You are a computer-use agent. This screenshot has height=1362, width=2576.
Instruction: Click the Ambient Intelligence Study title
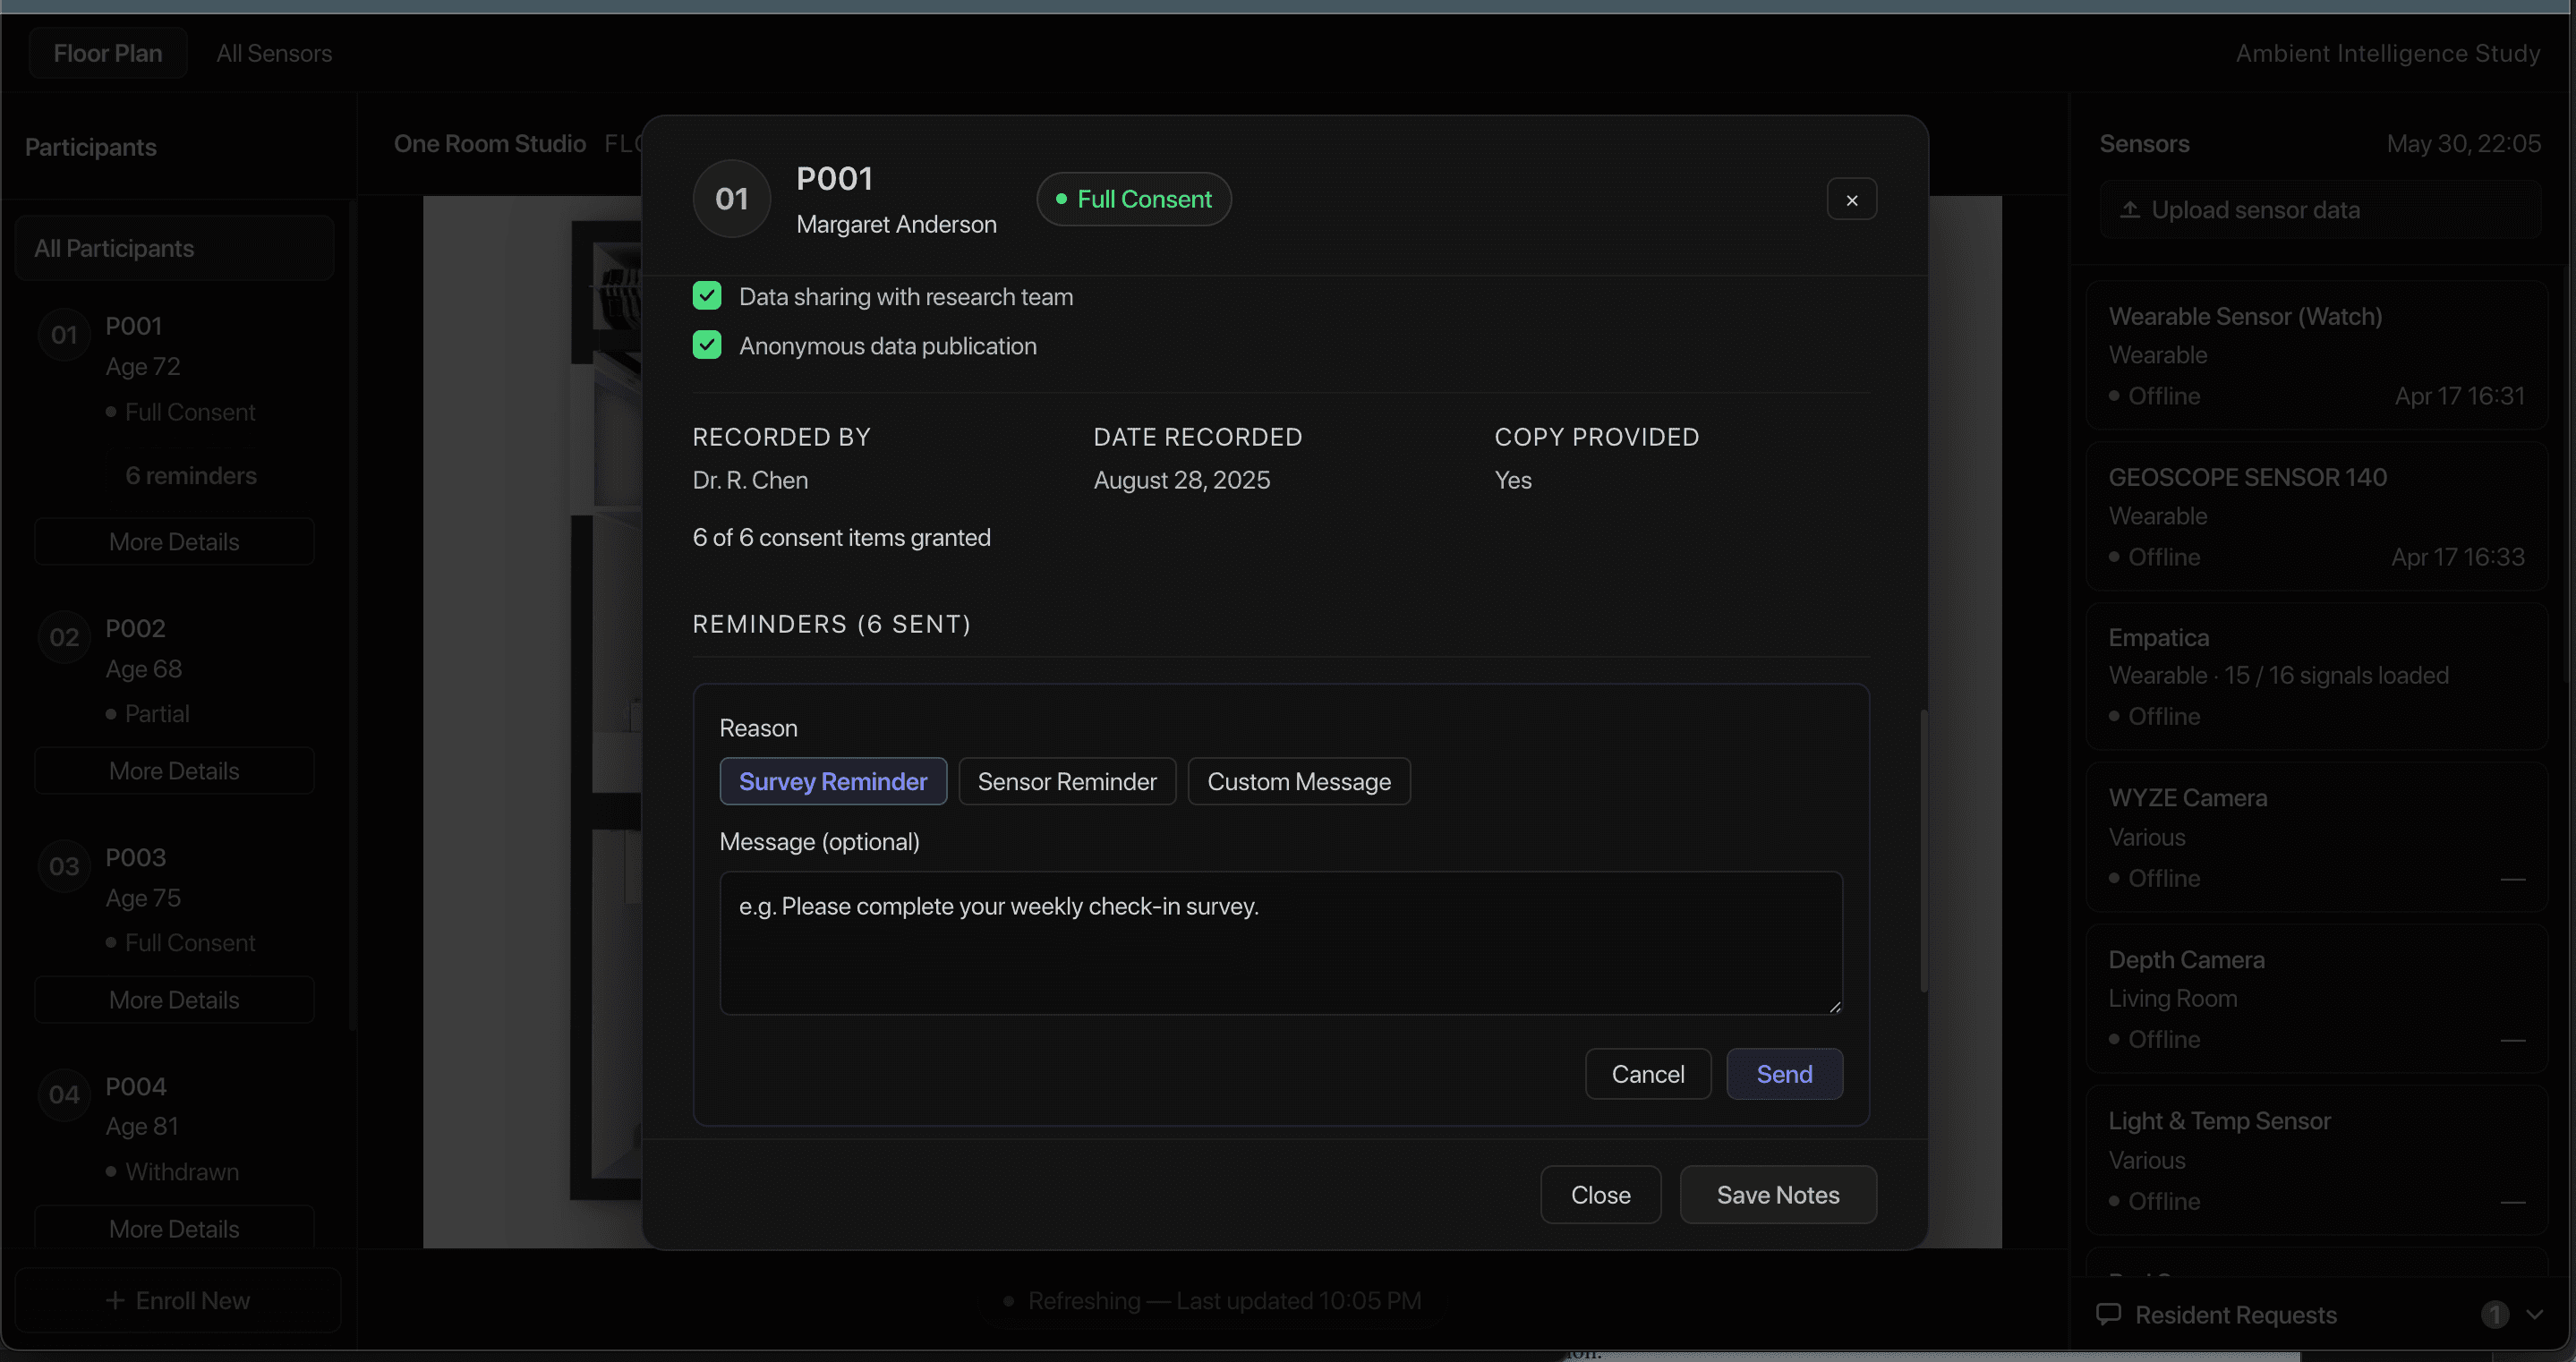click(2387, 53)
